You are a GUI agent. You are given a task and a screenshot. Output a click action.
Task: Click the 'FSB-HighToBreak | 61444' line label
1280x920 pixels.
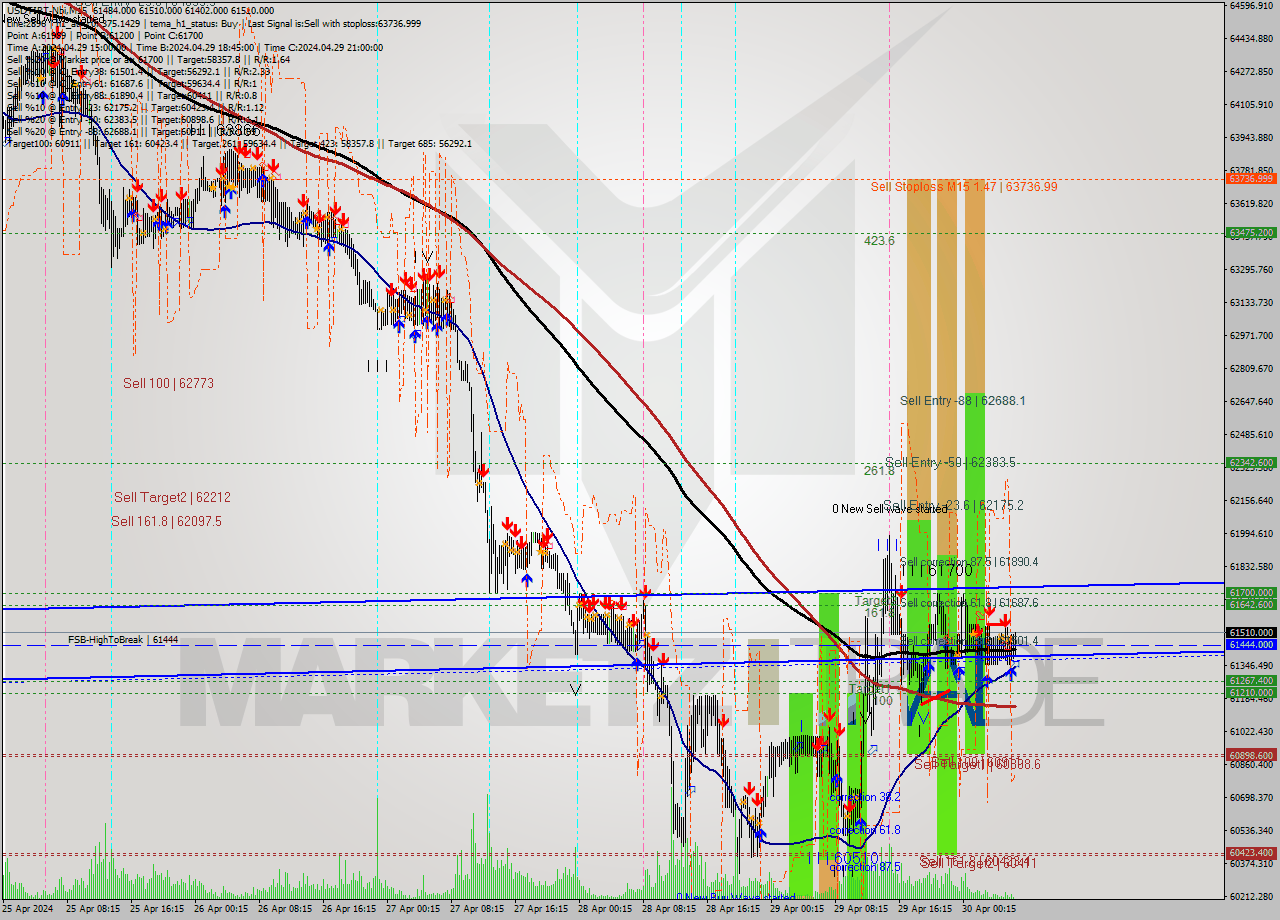[x=123, y=639]
